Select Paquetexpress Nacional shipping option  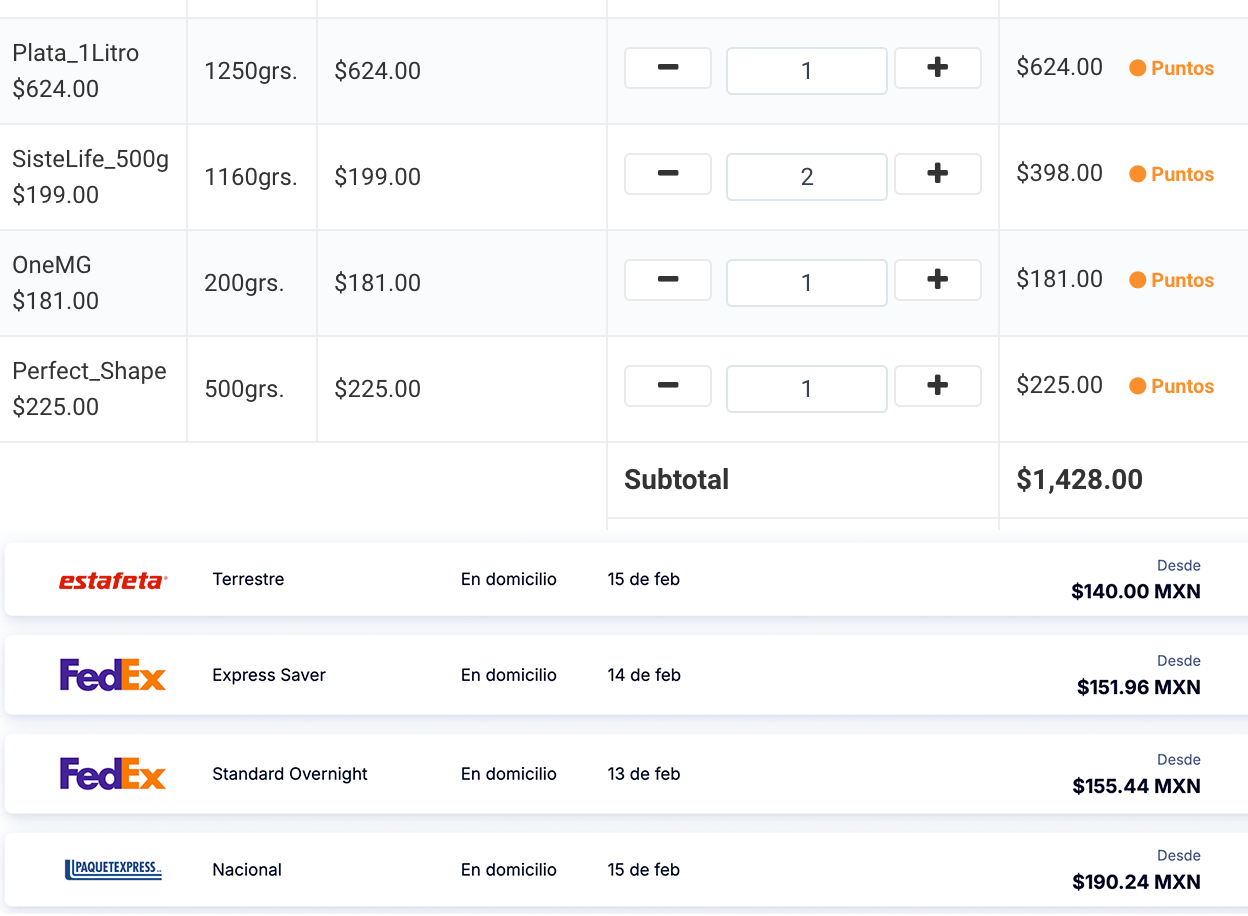pos(624,870)
